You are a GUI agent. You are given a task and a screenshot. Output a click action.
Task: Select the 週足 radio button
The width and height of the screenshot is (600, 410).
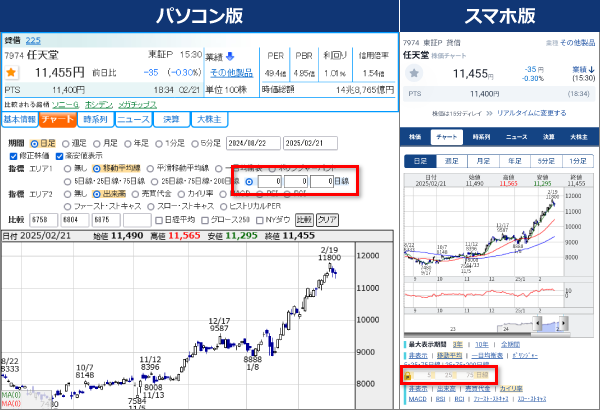pos(65,144)
